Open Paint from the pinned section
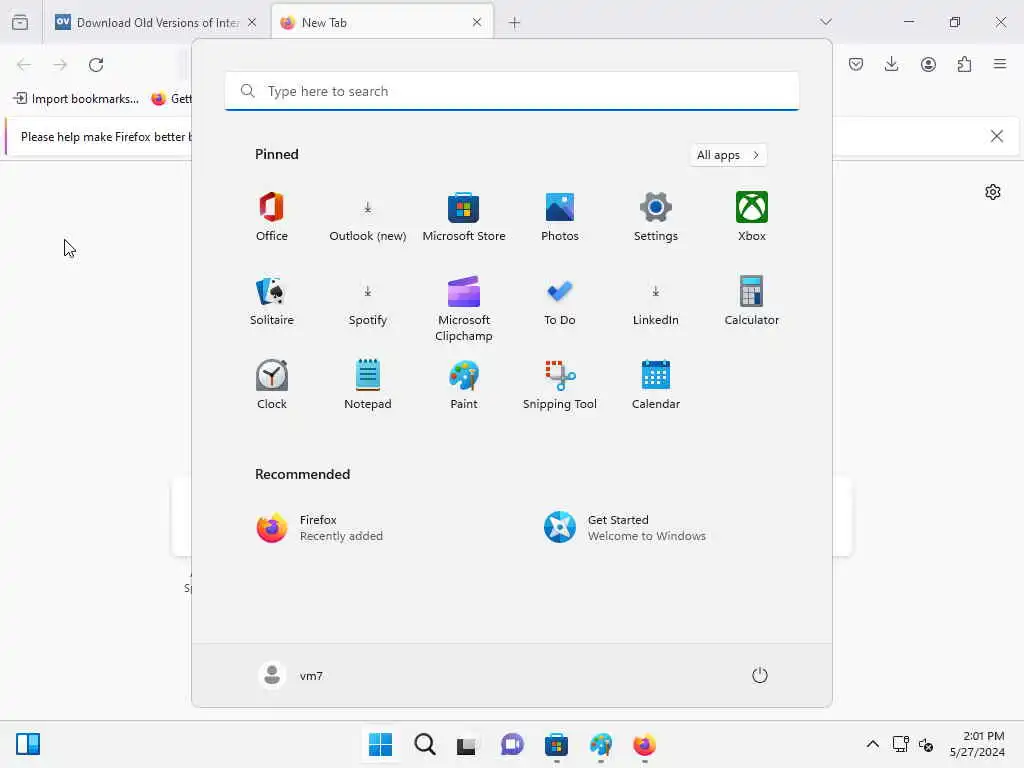 click(x=464, y=385)
